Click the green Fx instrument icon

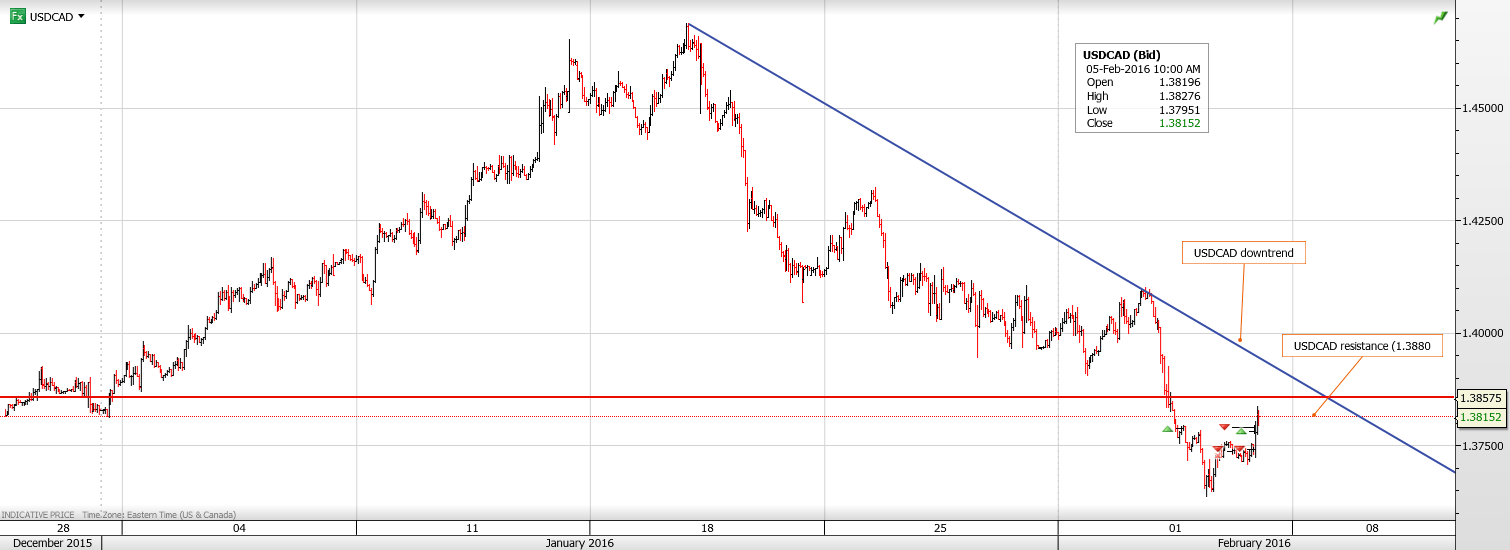pos(17,17)
